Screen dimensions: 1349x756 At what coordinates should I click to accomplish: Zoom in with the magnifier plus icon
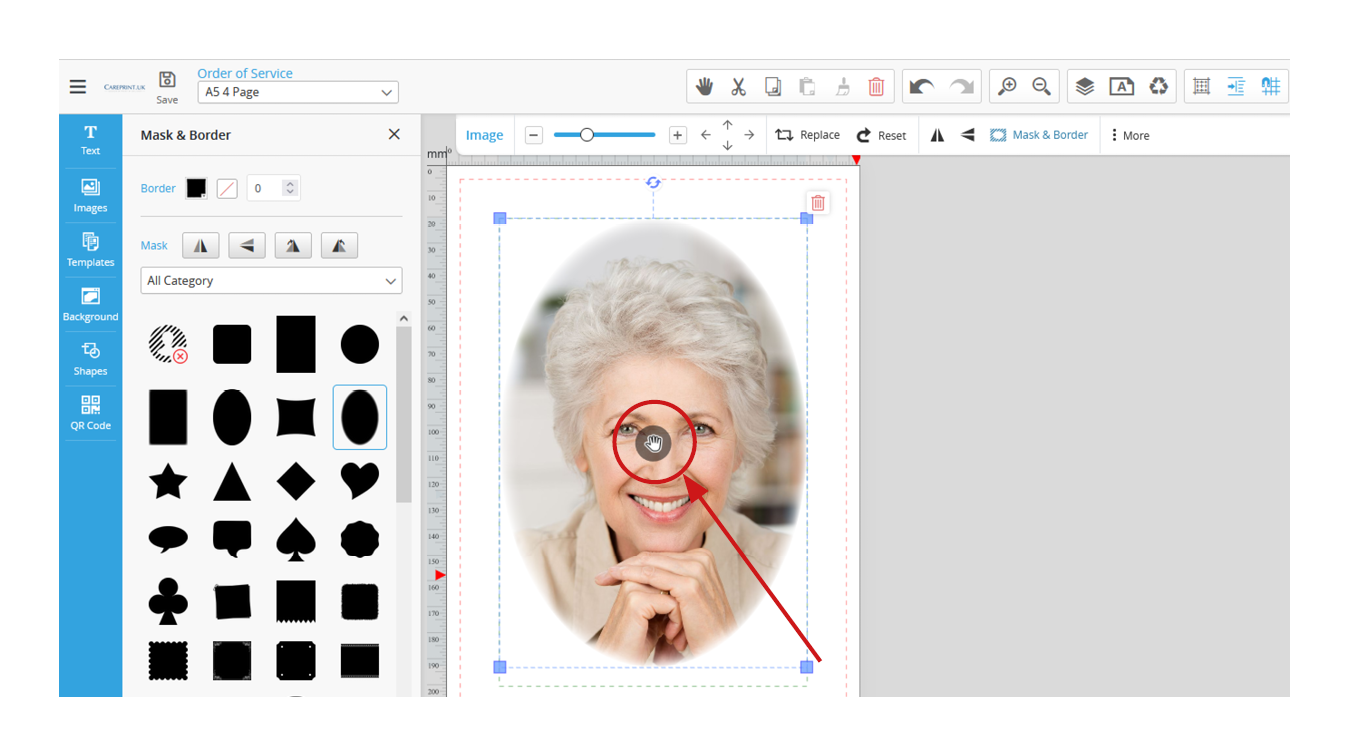coord(1007,87)
